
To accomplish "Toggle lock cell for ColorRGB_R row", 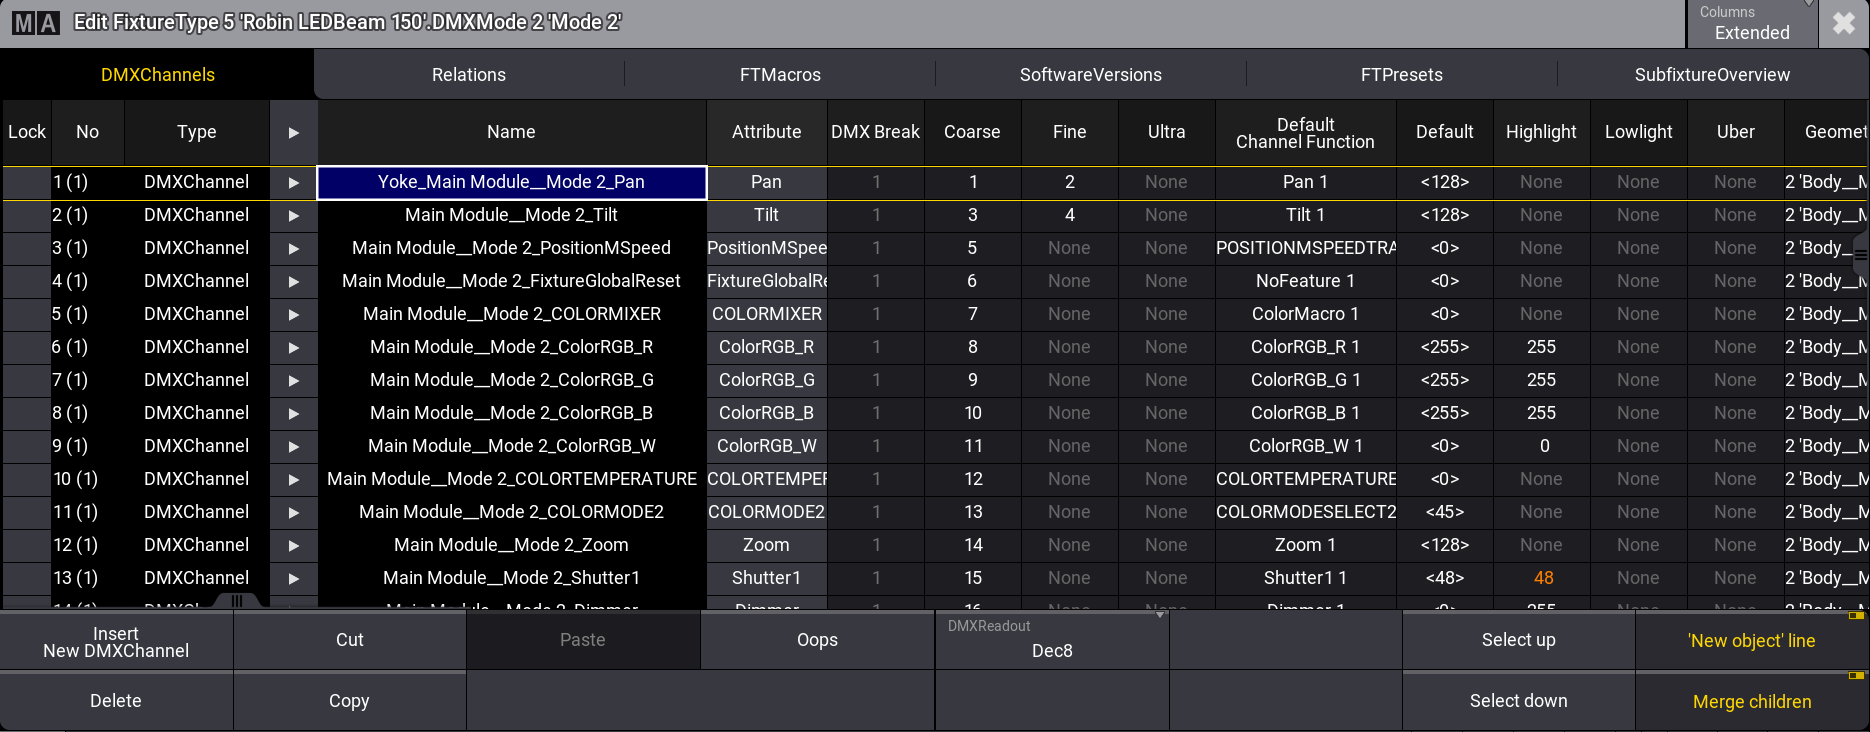I will [x=26, y=347].
